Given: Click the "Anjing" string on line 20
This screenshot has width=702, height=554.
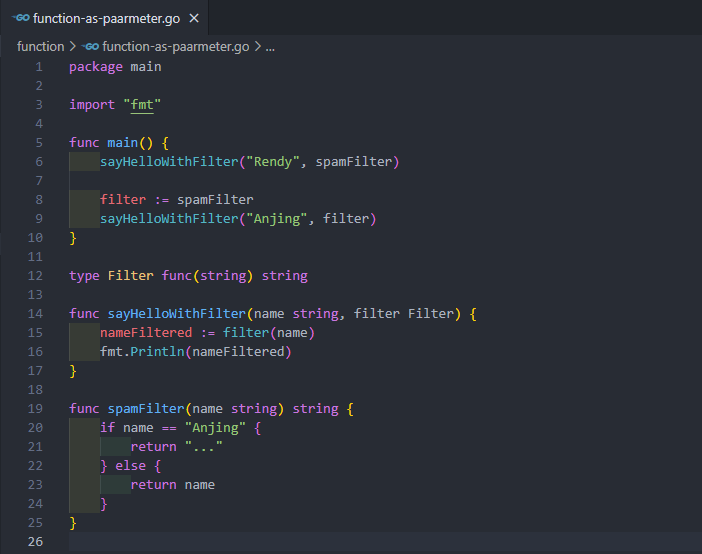Looking at the screenshot, I should pos(215,428).
